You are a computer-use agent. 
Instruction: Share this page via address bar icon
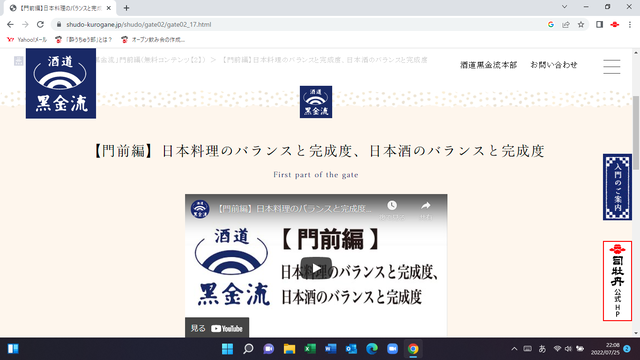[566, 24]
